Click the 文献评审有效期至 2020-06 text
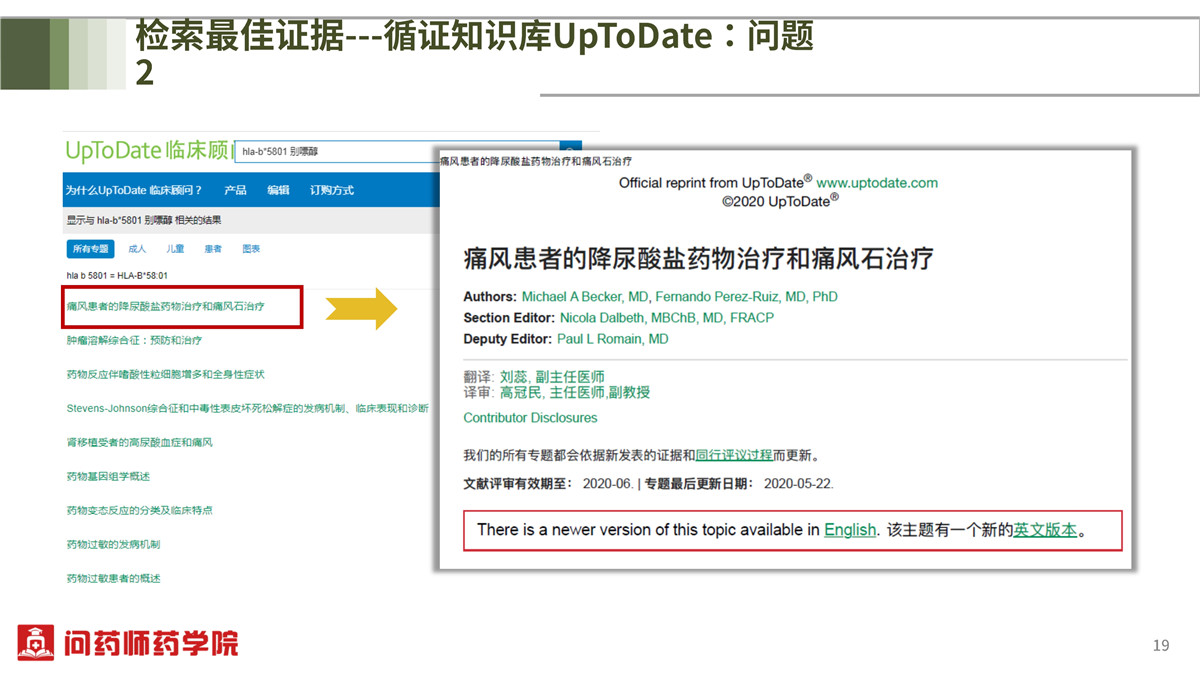 click(547, 484)
